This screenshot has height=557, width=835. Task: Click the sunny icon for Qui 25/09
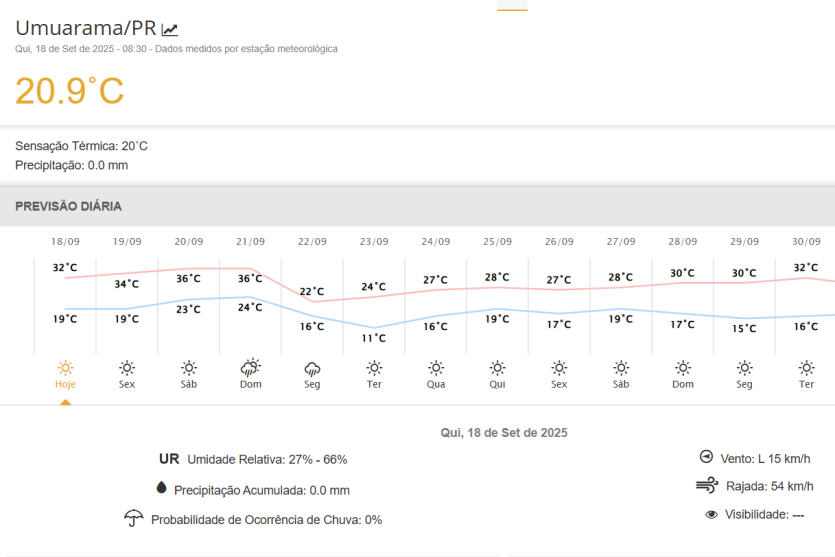click(497, 368)
